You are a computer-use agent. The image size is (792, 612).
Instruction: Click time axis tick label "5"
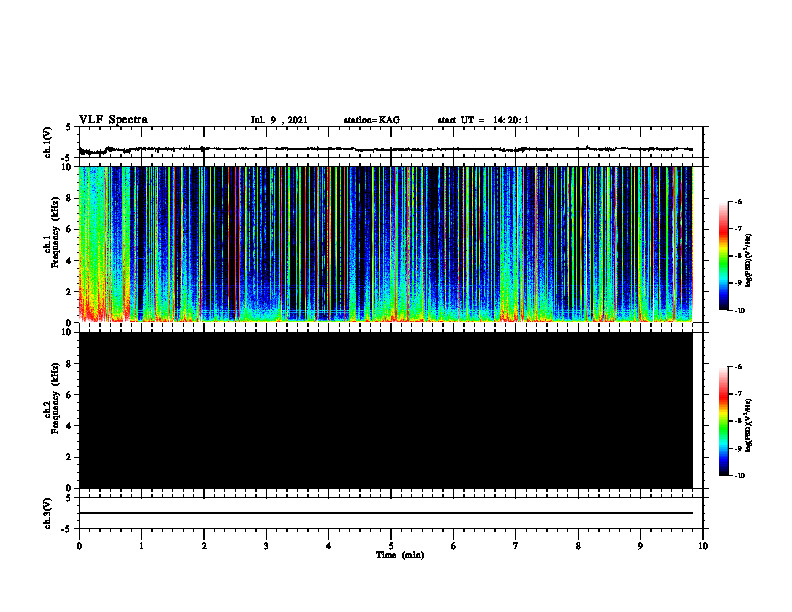pos(391,546)
